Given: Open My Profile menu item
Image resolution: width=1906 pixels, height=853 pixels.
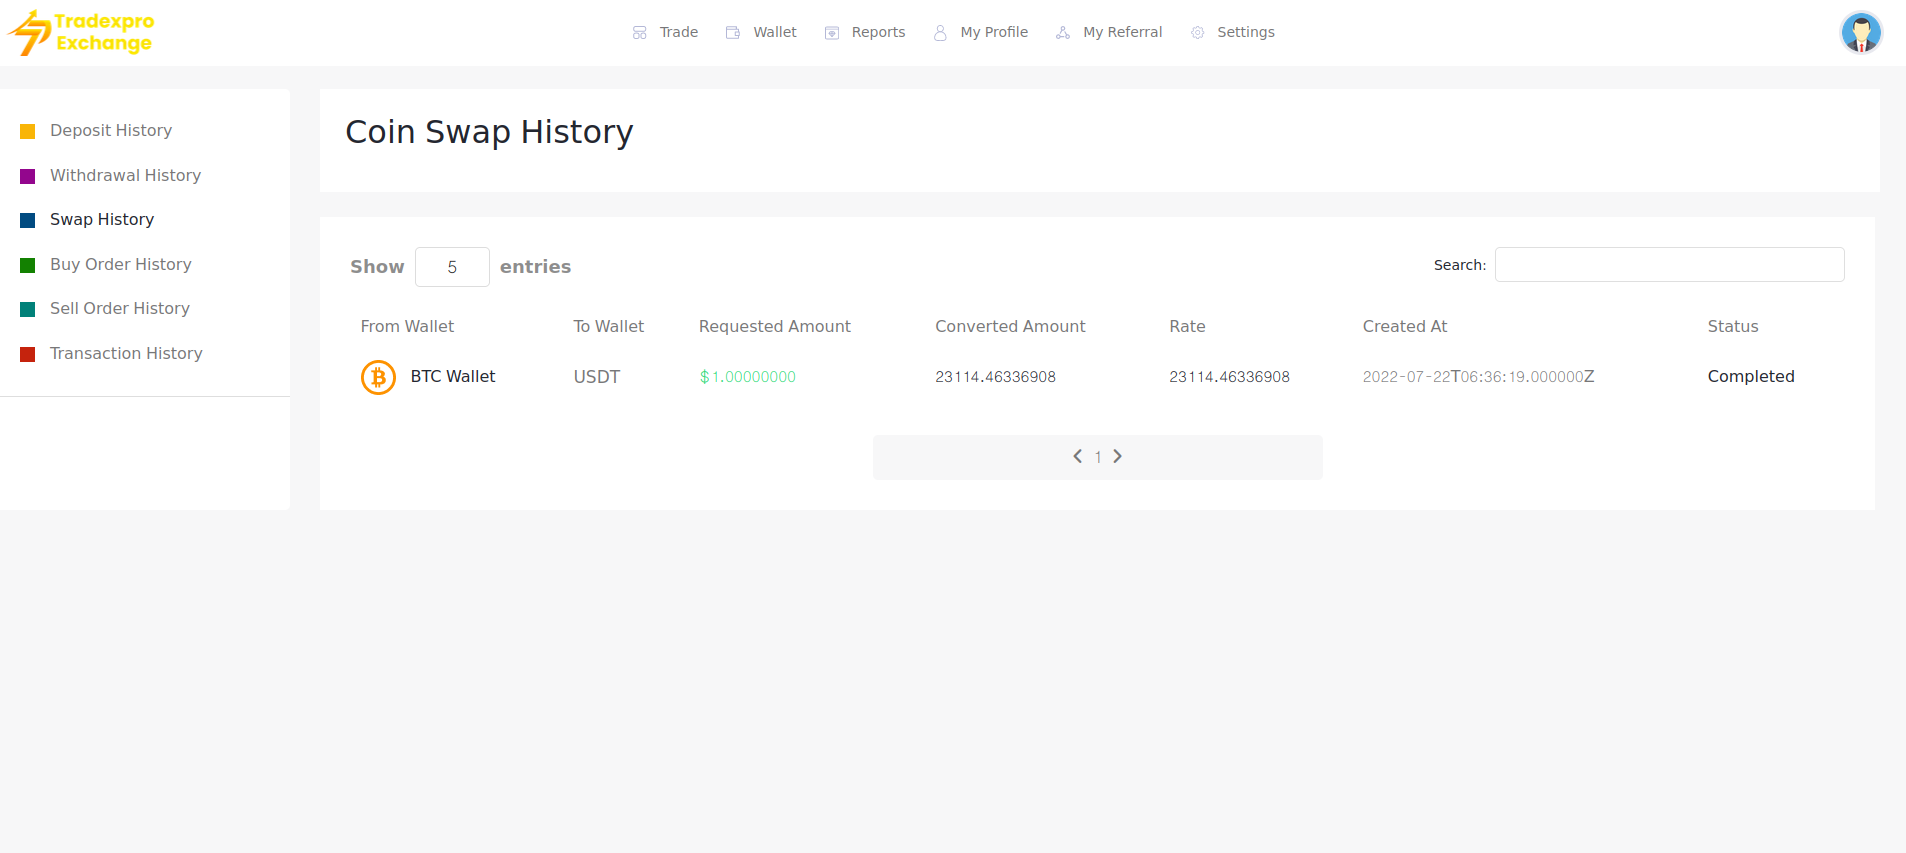Looking at the screenshot, I should [993, 32].
